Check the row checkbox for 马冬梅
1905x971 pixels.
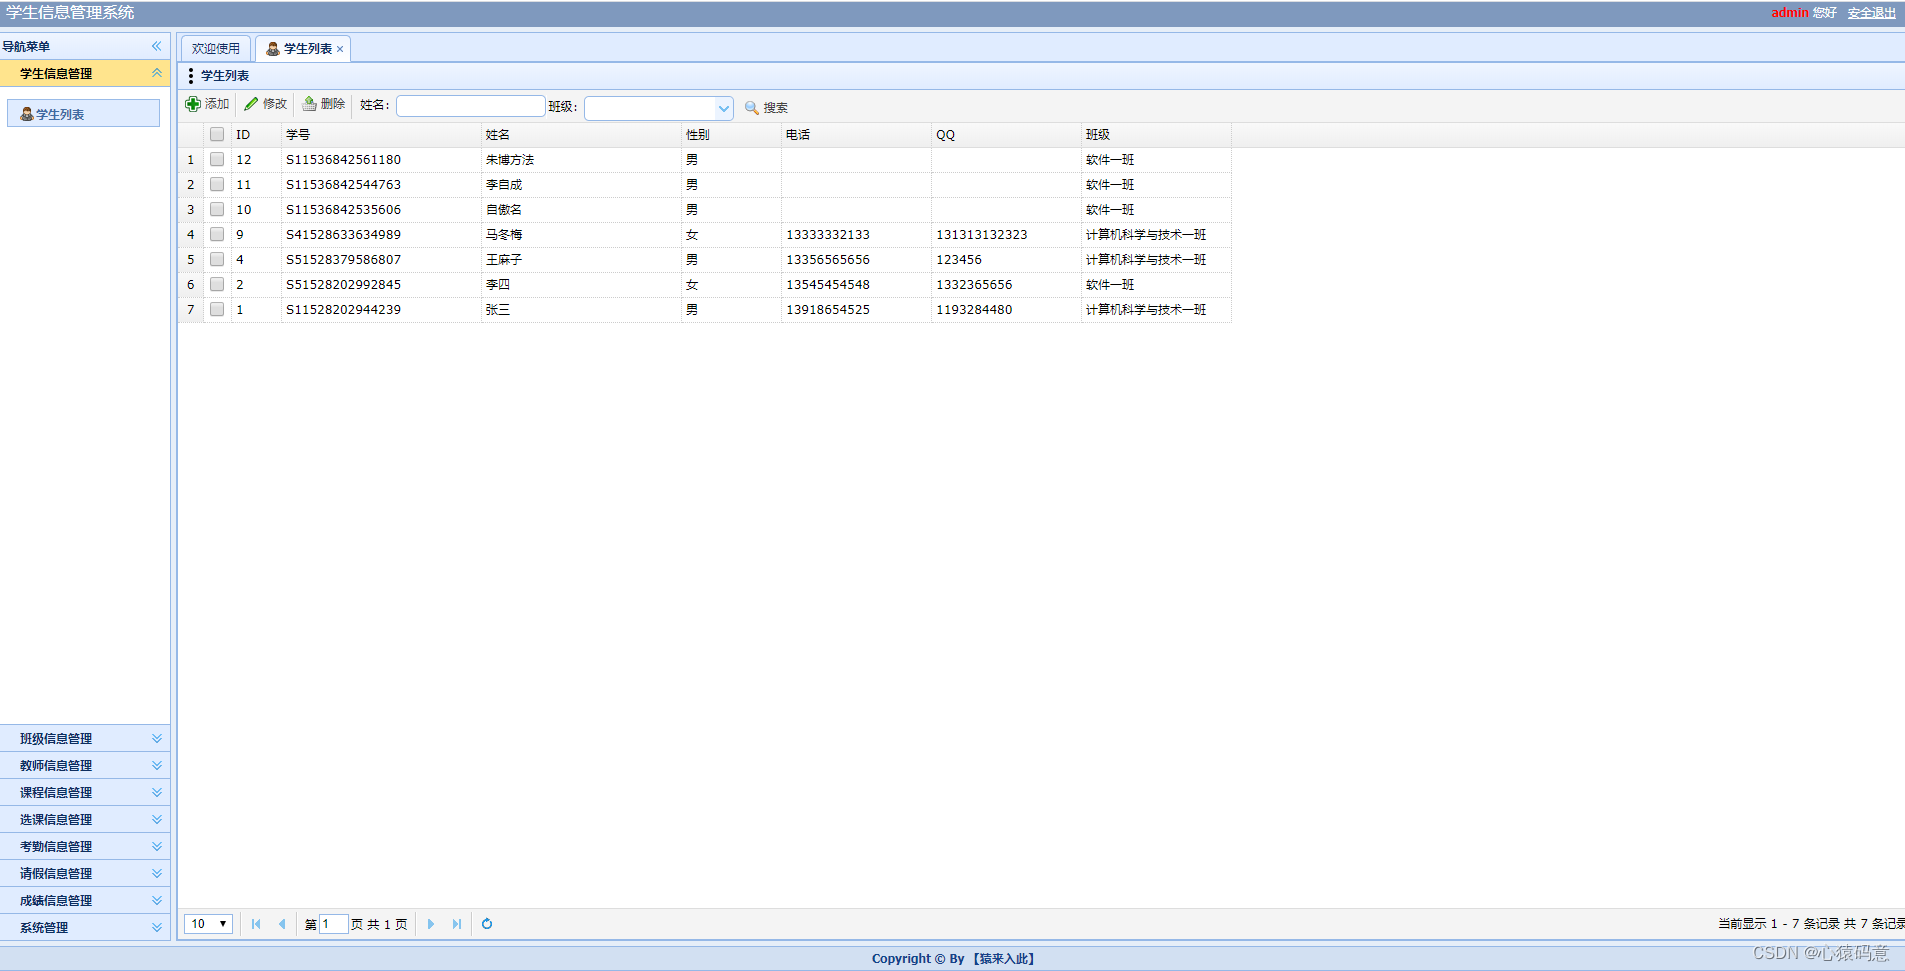click(217, 234)
